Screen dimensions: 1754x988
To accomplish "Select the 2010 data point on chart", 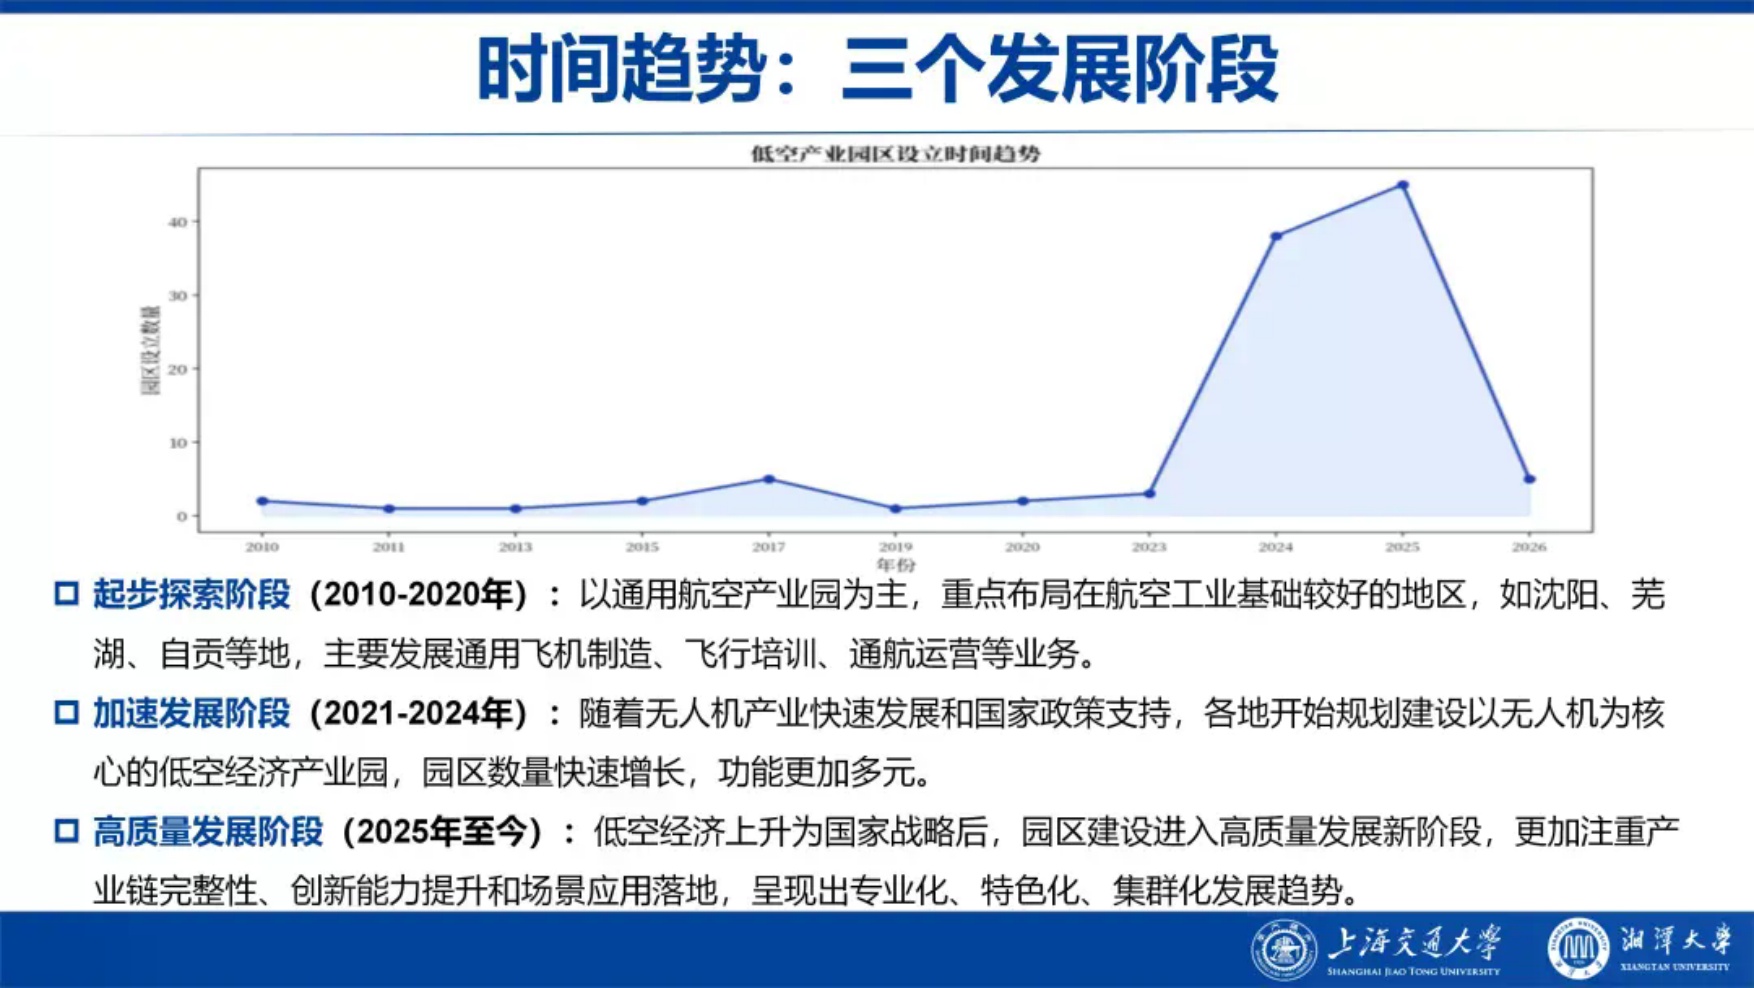I will pyautogui.click(x=262, y=501).
